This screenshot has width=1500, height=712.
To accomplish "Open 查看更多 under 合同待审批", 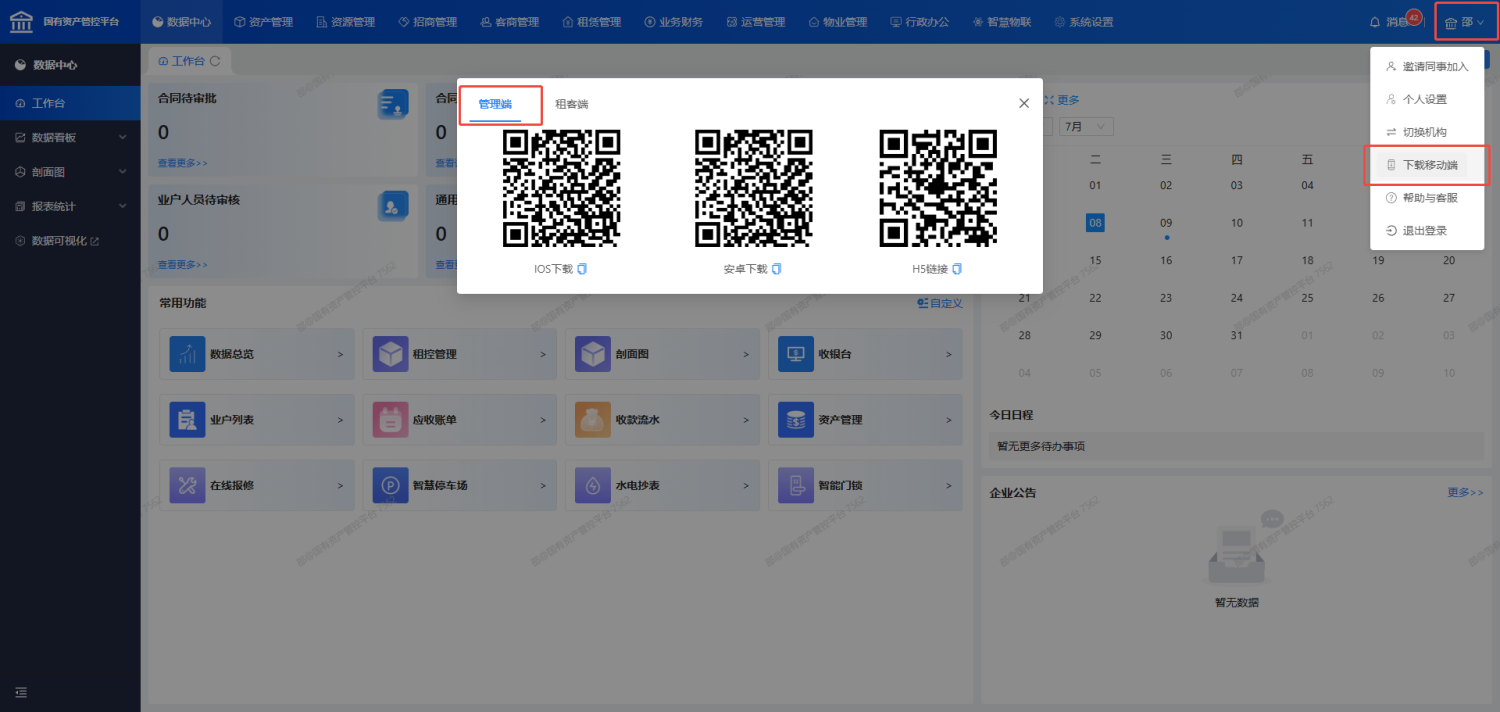I will [183, 162].
